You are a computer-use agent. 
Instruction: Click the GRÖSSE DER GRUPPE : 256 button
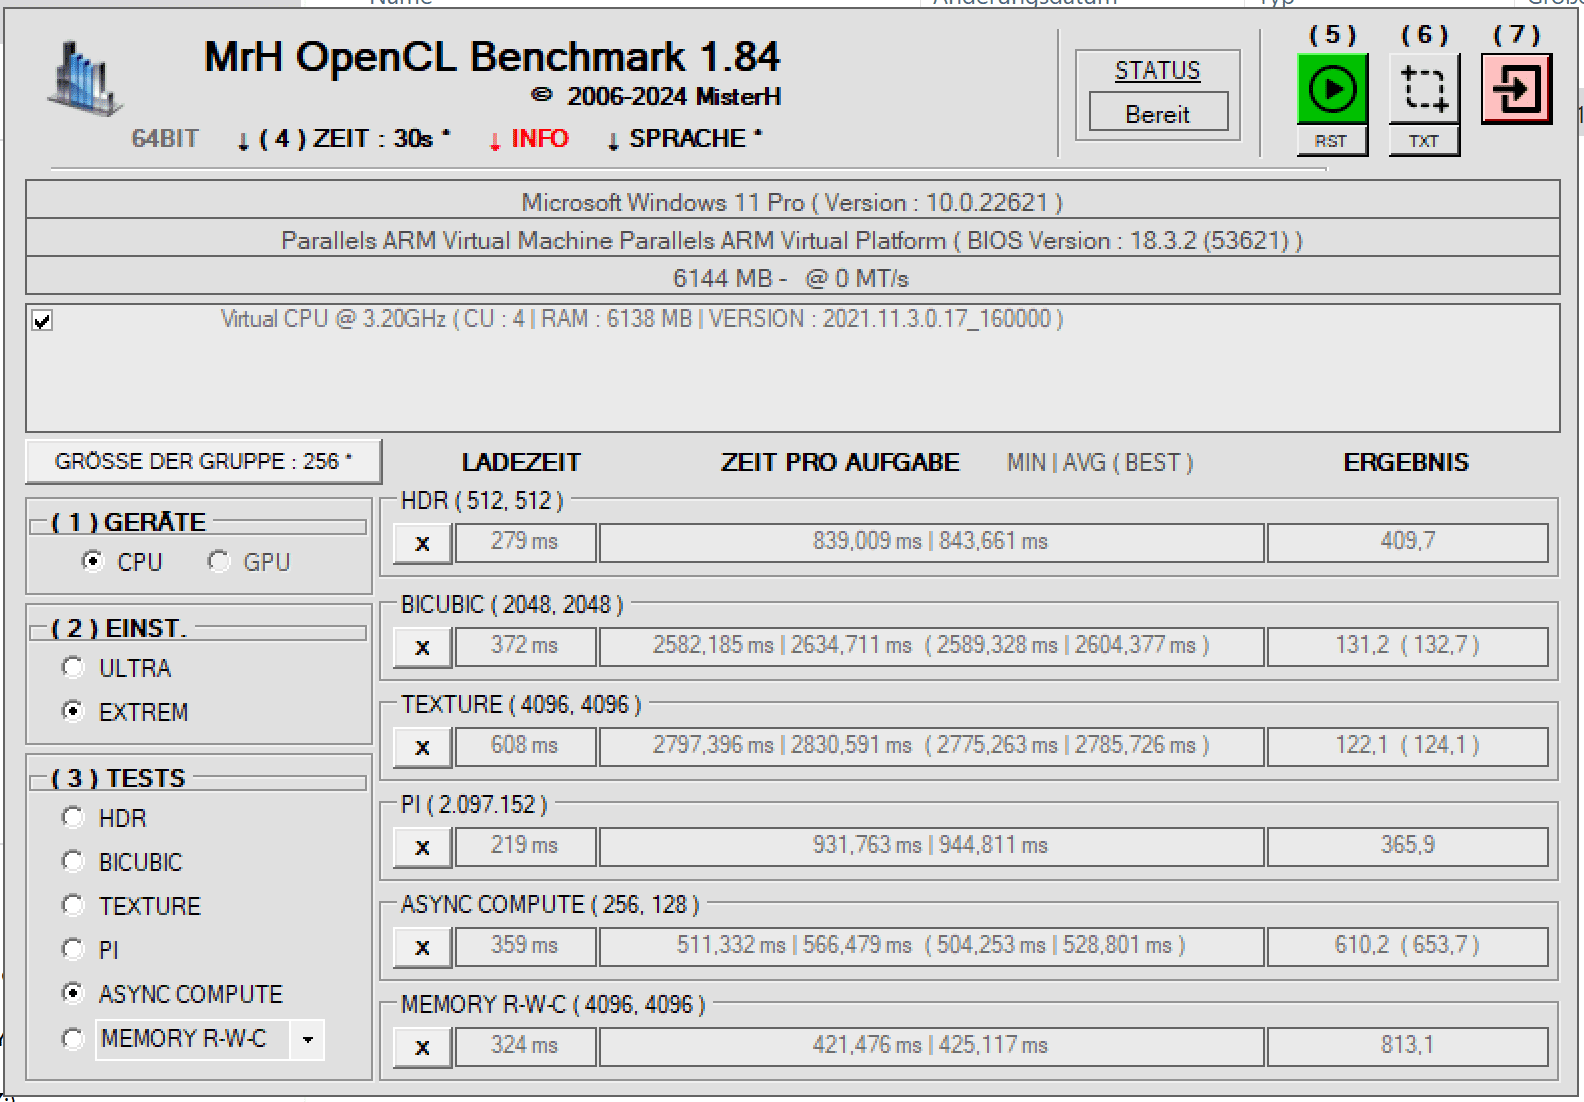[204, 462]
